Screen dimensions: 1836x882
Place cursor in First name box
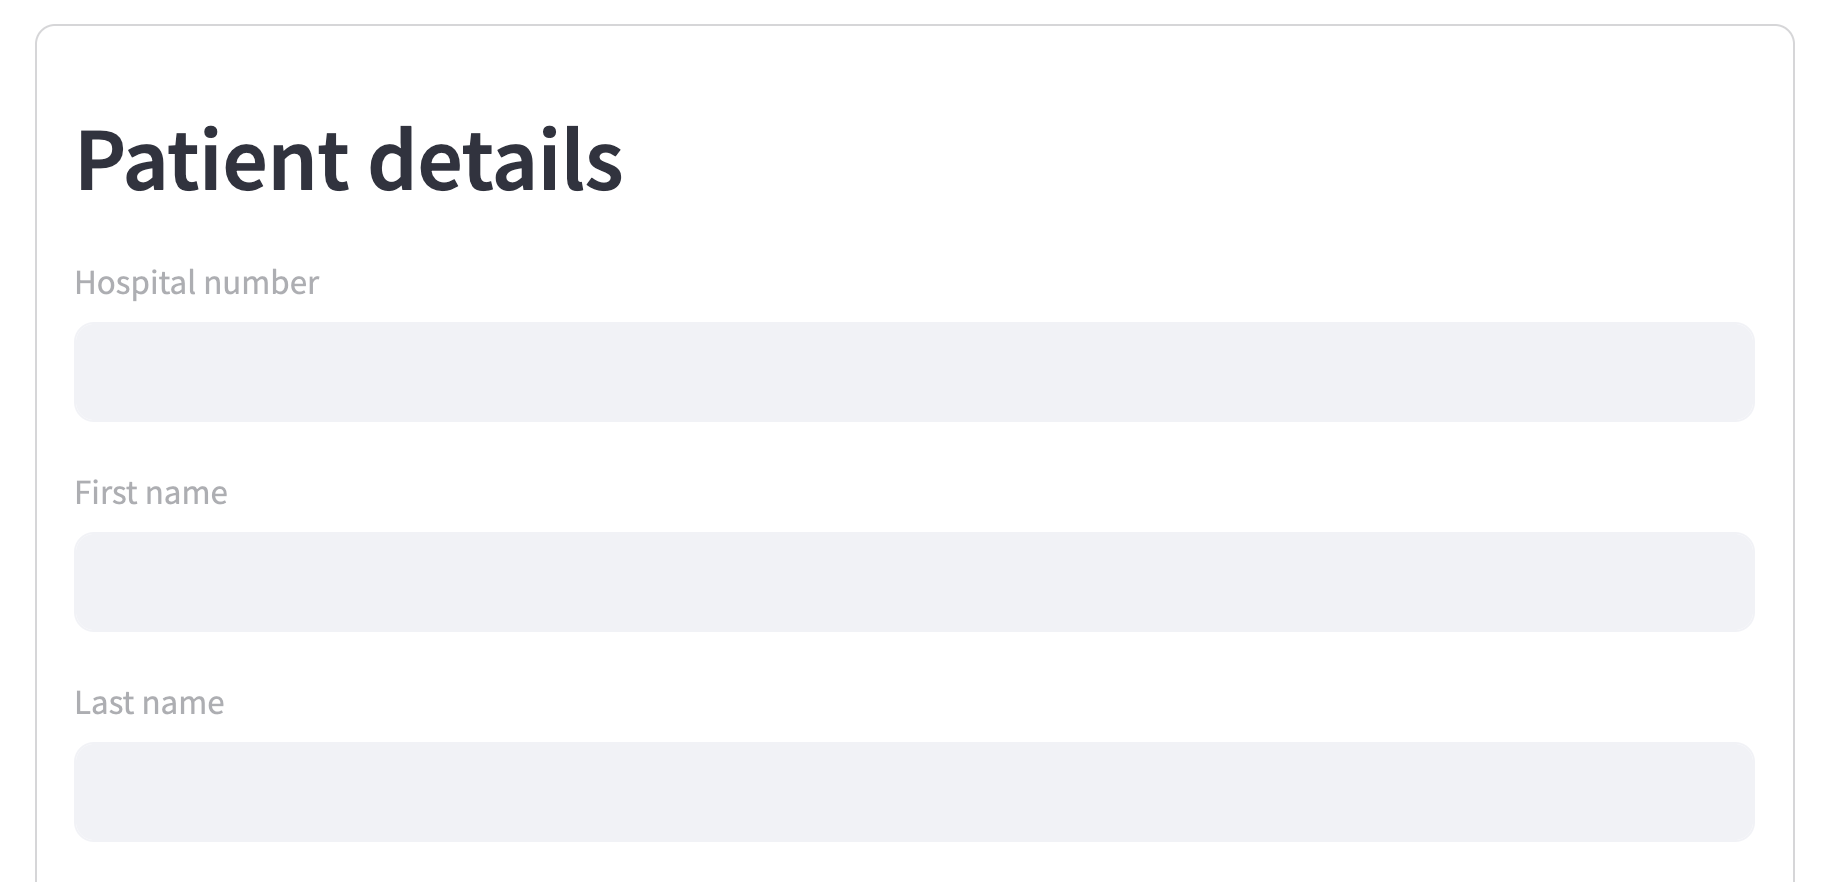pyautogui.click(x=914, y=582)
